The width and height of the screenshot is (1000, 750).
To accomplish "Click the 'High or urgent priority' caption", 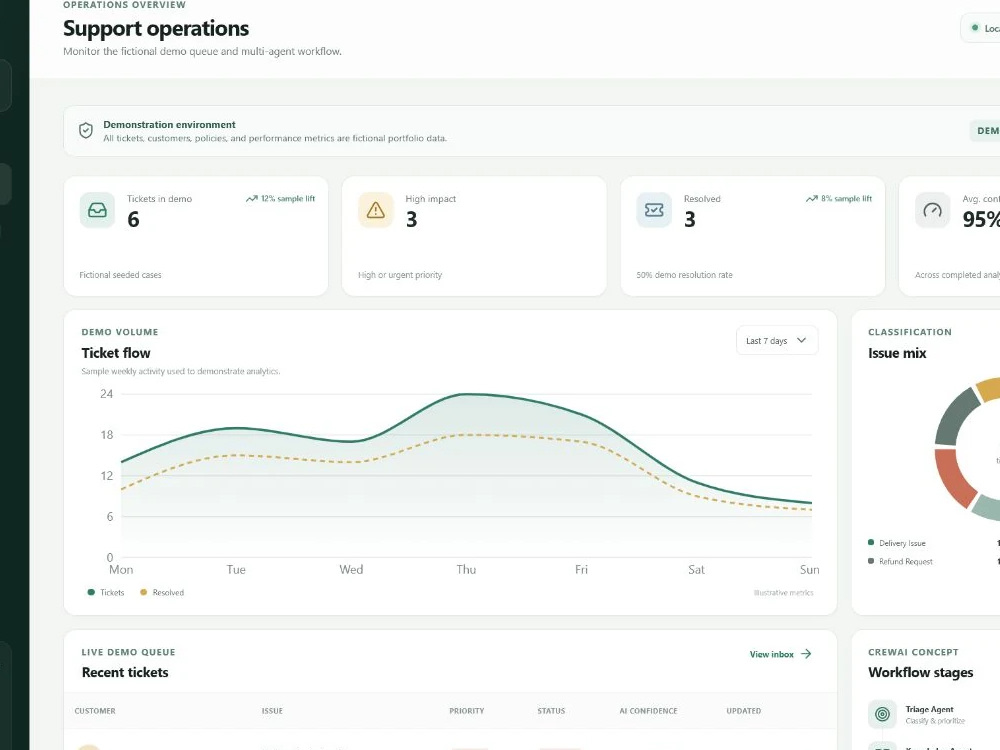I will coord(400,275).
